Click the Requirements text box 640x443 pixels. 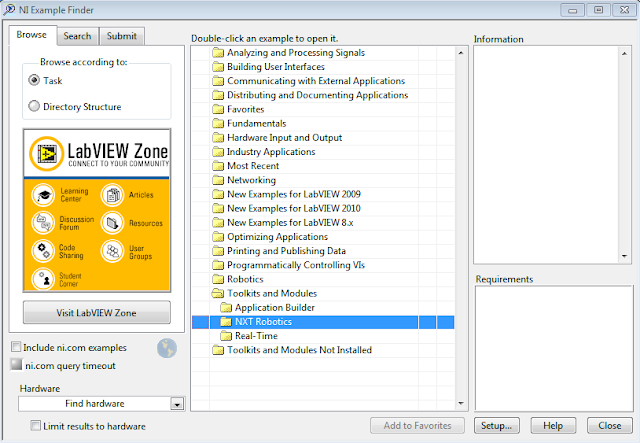[x=554, y=348]
